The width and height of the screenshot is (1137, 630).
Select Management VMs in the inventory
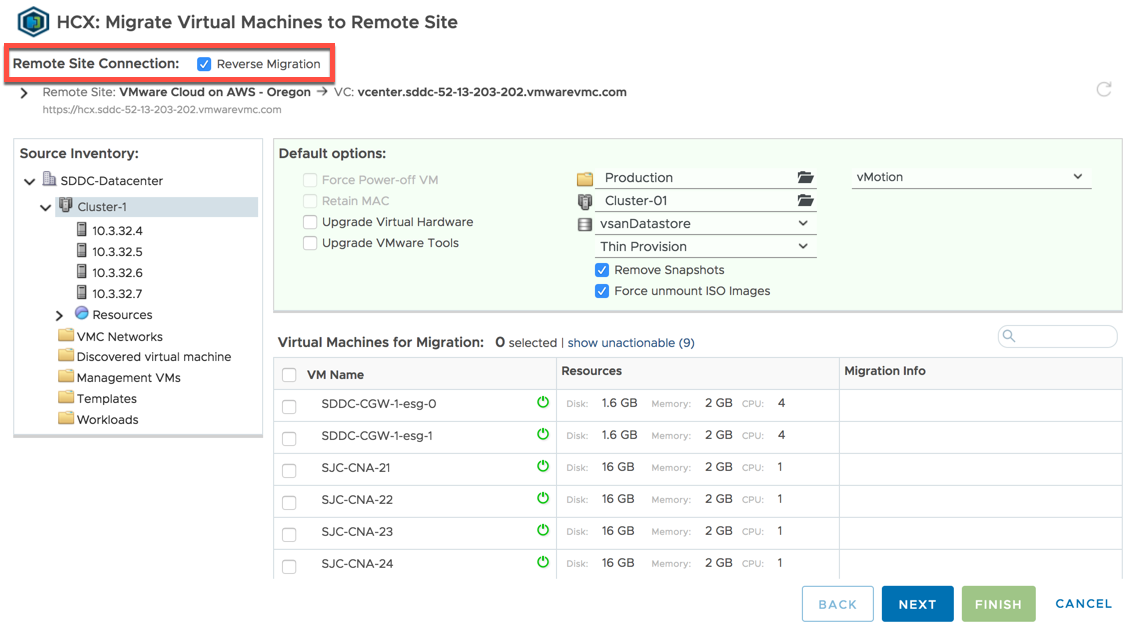coord(128,378)
